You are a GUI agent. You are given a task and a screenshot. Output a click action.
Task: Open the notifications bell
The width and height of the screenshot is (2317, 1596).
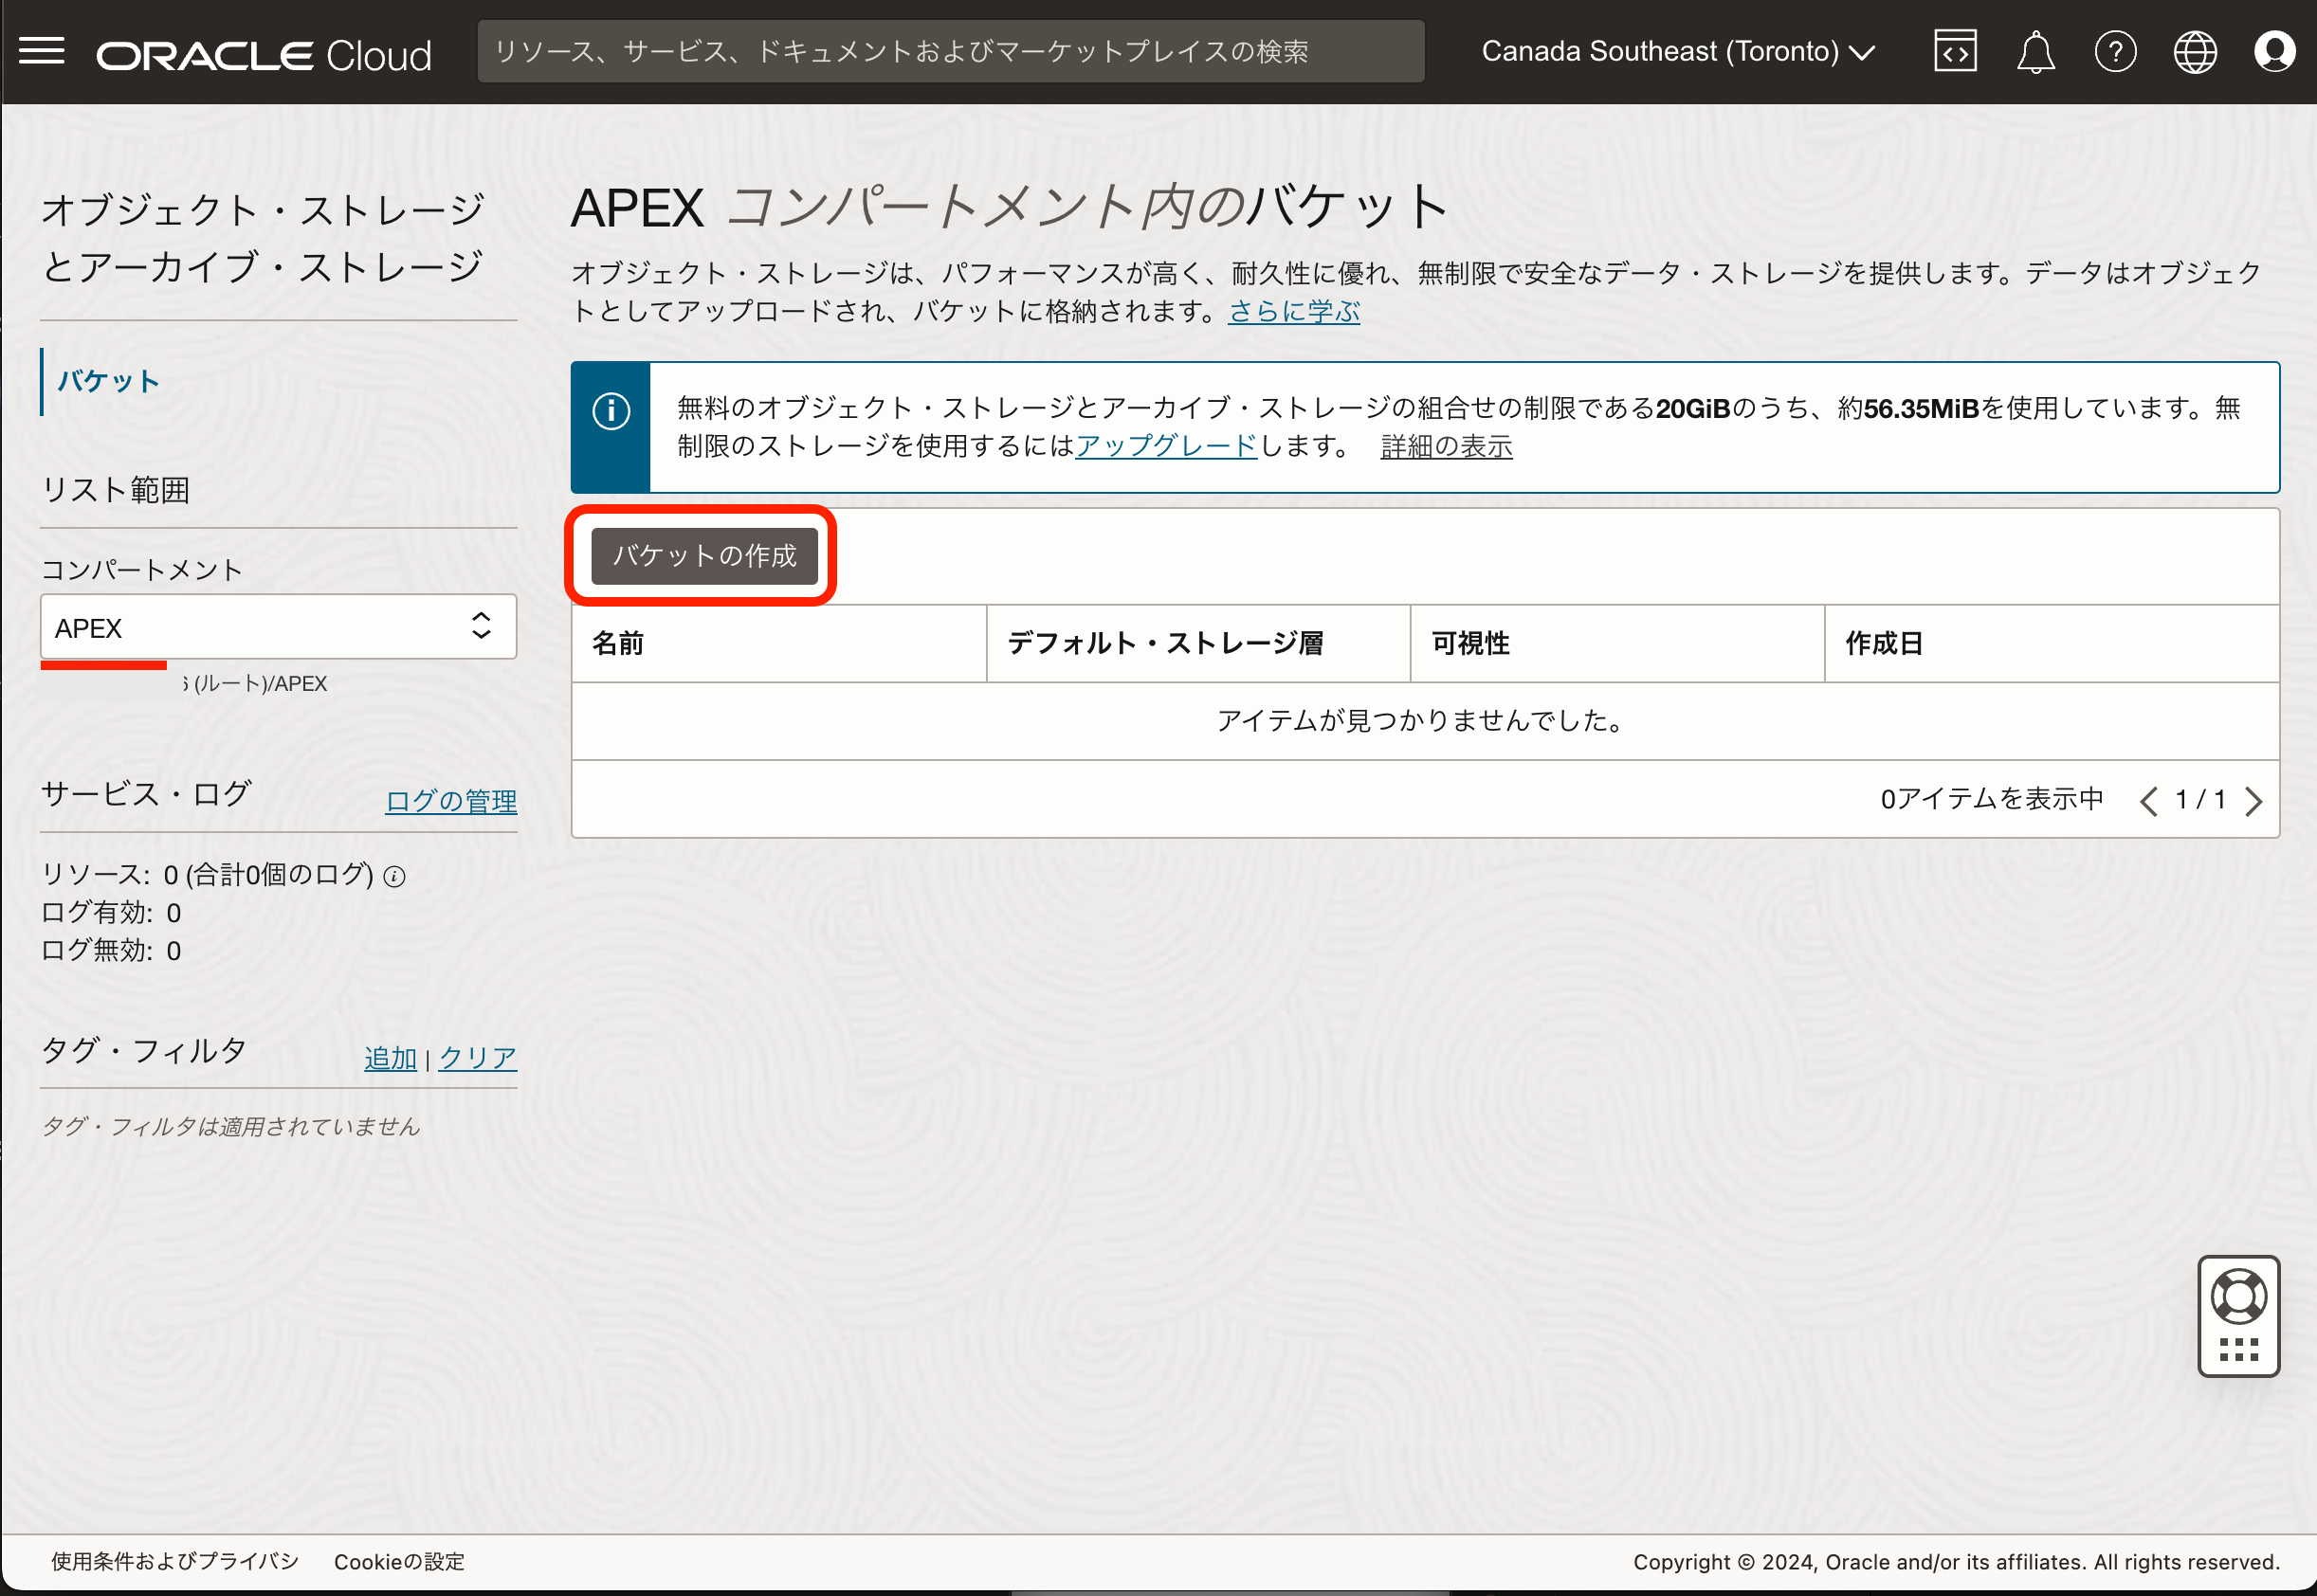tap(2035, 51)
